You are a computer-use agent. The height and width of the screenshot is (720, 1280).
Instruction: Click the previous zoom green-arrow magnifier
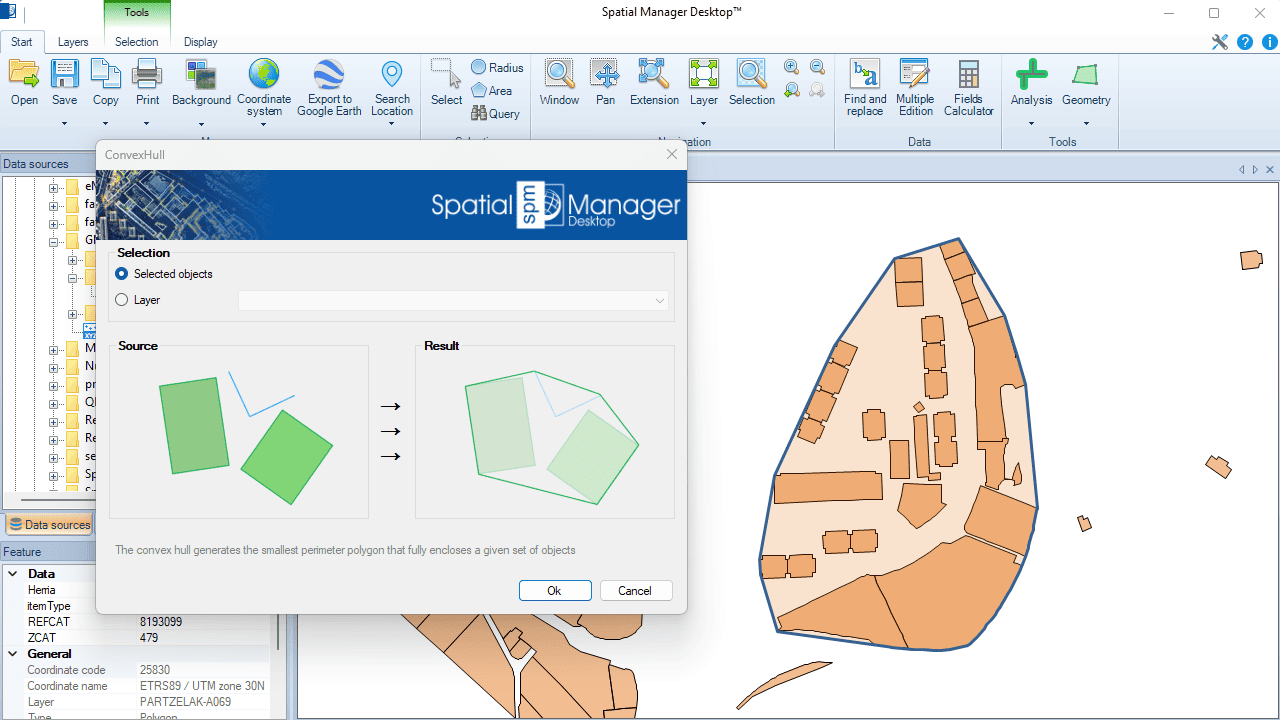point(792,90)
